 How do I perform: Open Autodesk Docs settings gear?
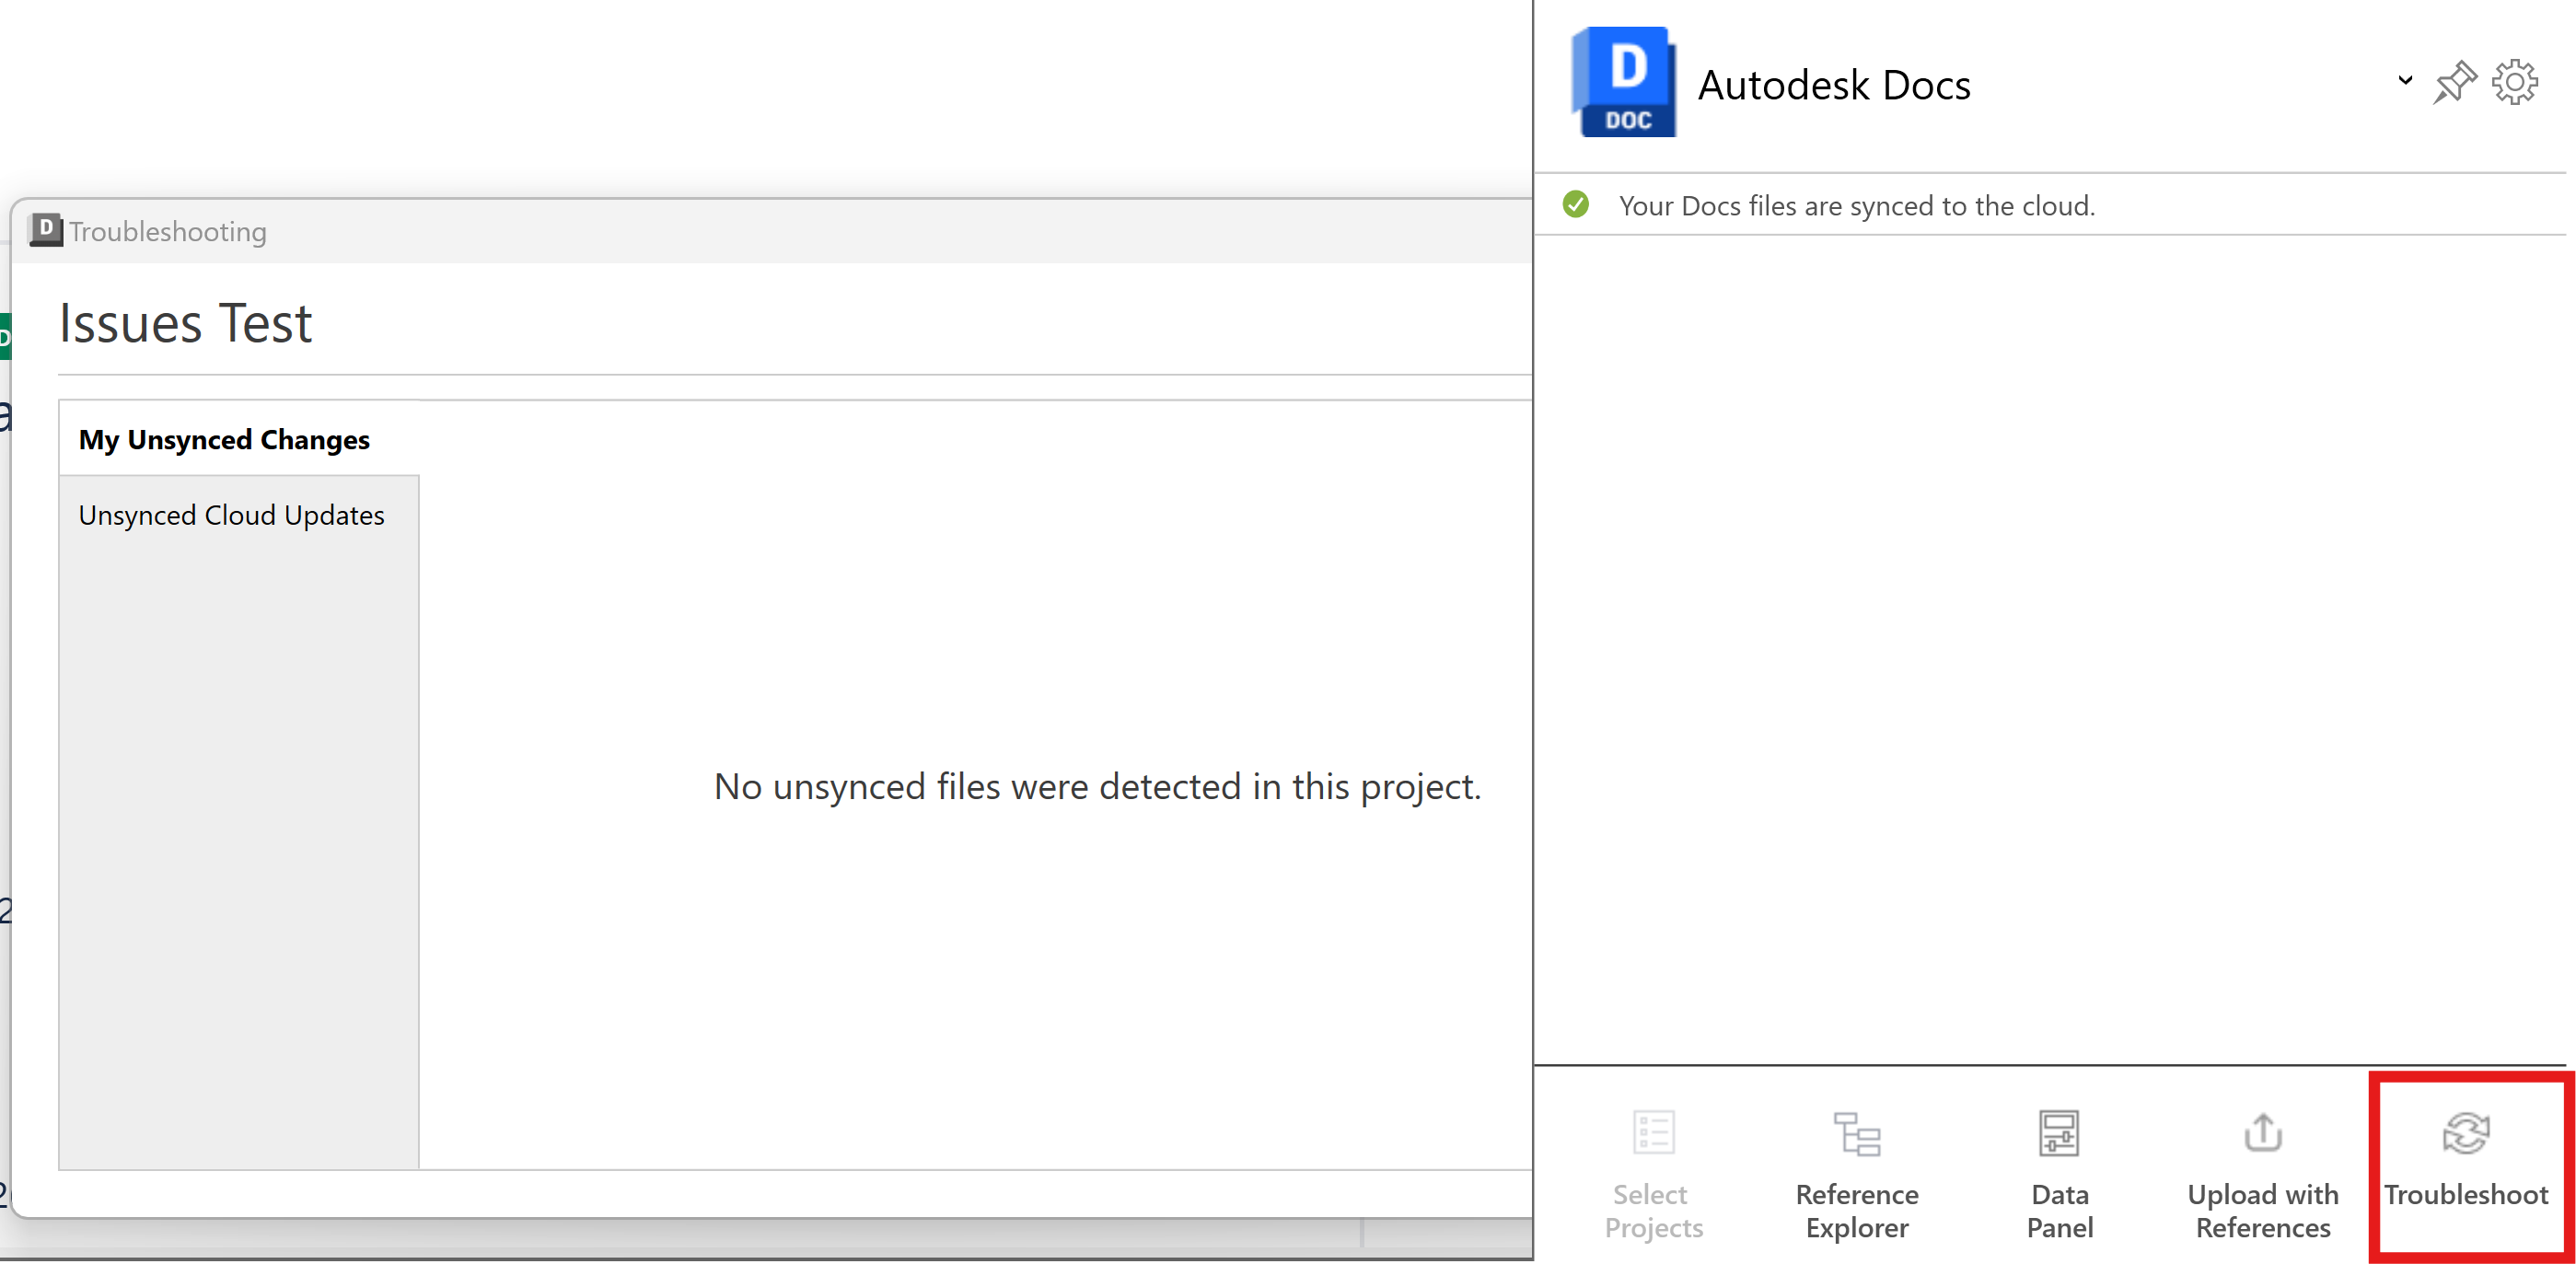[2515, 82]
